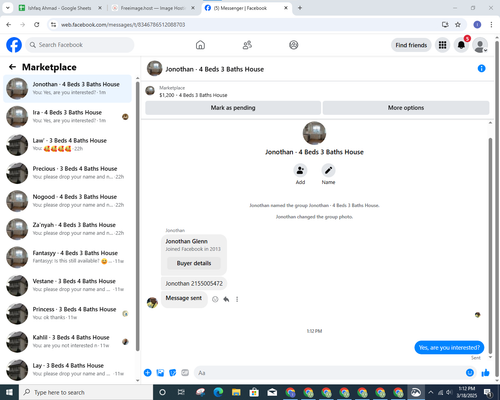This screenshot has height=400, width=500.
Task: Open the Friends icon in top navigation
Action: [247, 45]
